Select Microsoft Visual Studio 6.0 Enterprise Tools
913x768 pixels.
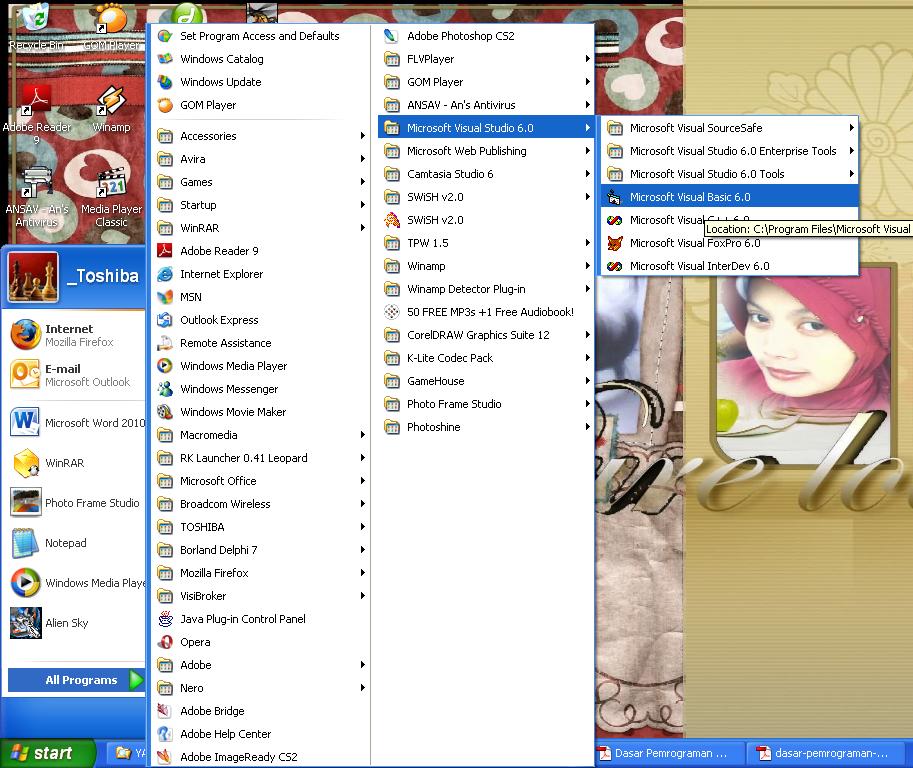click(x=730, y=151)
